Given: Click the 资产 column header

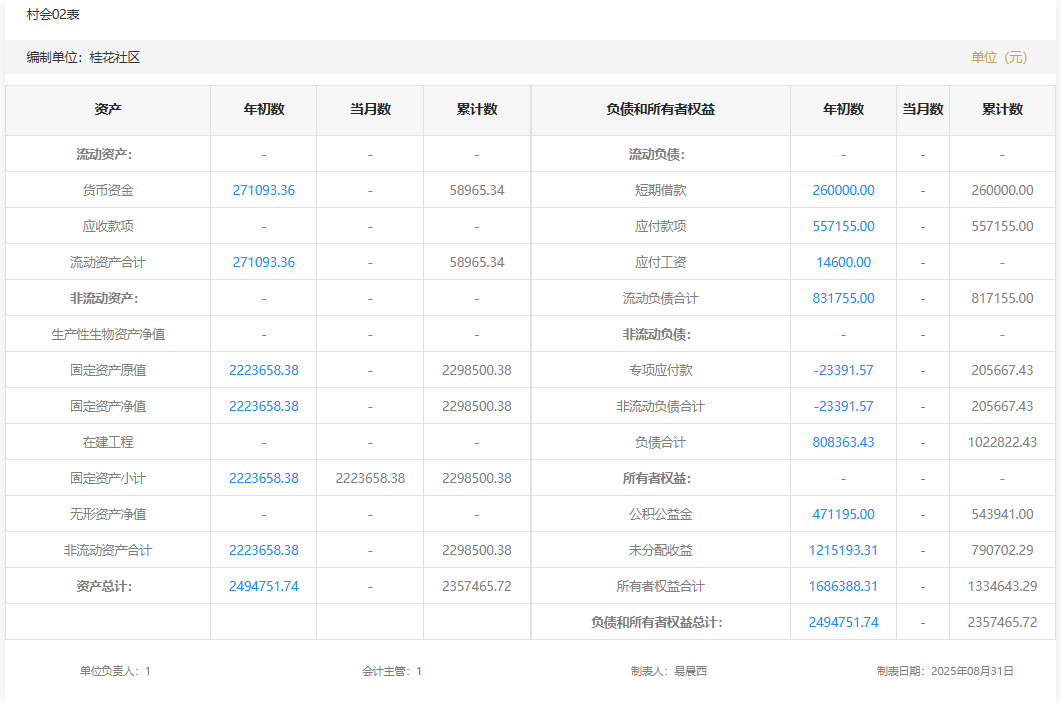Looking at the screenshot, I should point(108,110).
